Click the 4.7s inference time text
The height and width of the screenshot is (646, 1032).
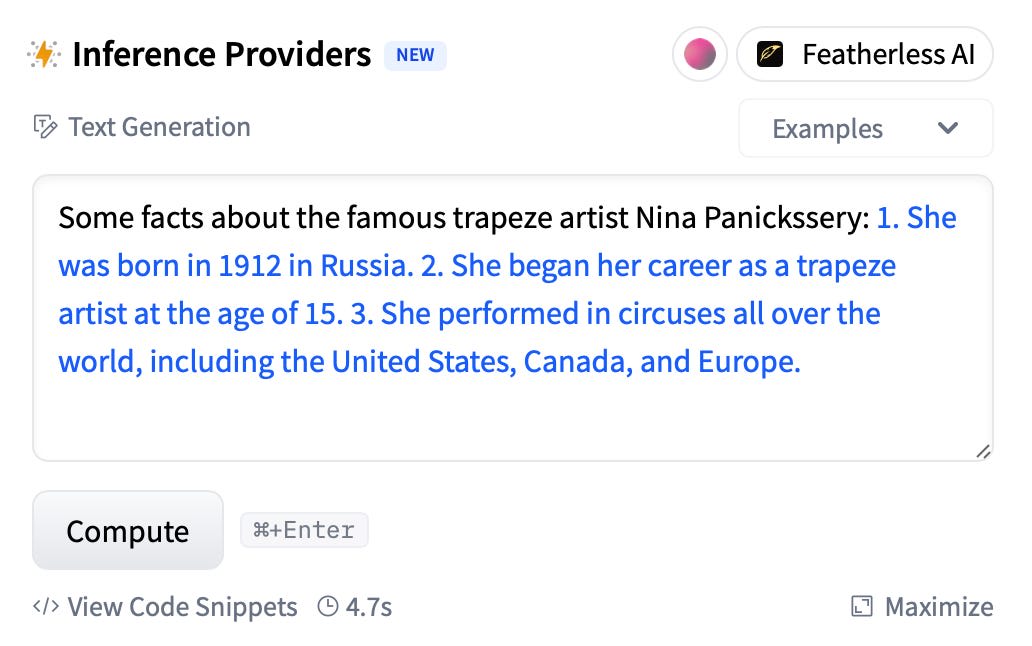[369, 607]
